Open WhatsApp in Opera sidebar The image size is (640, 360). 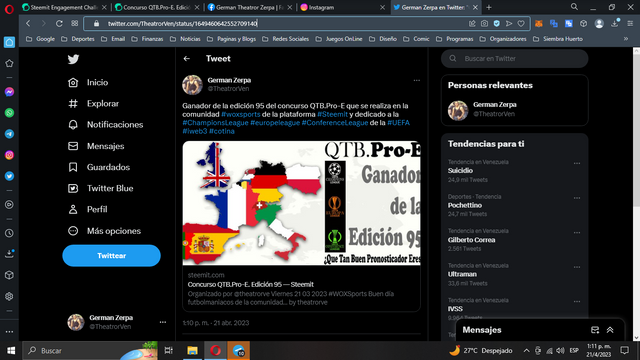coord(9,113)
